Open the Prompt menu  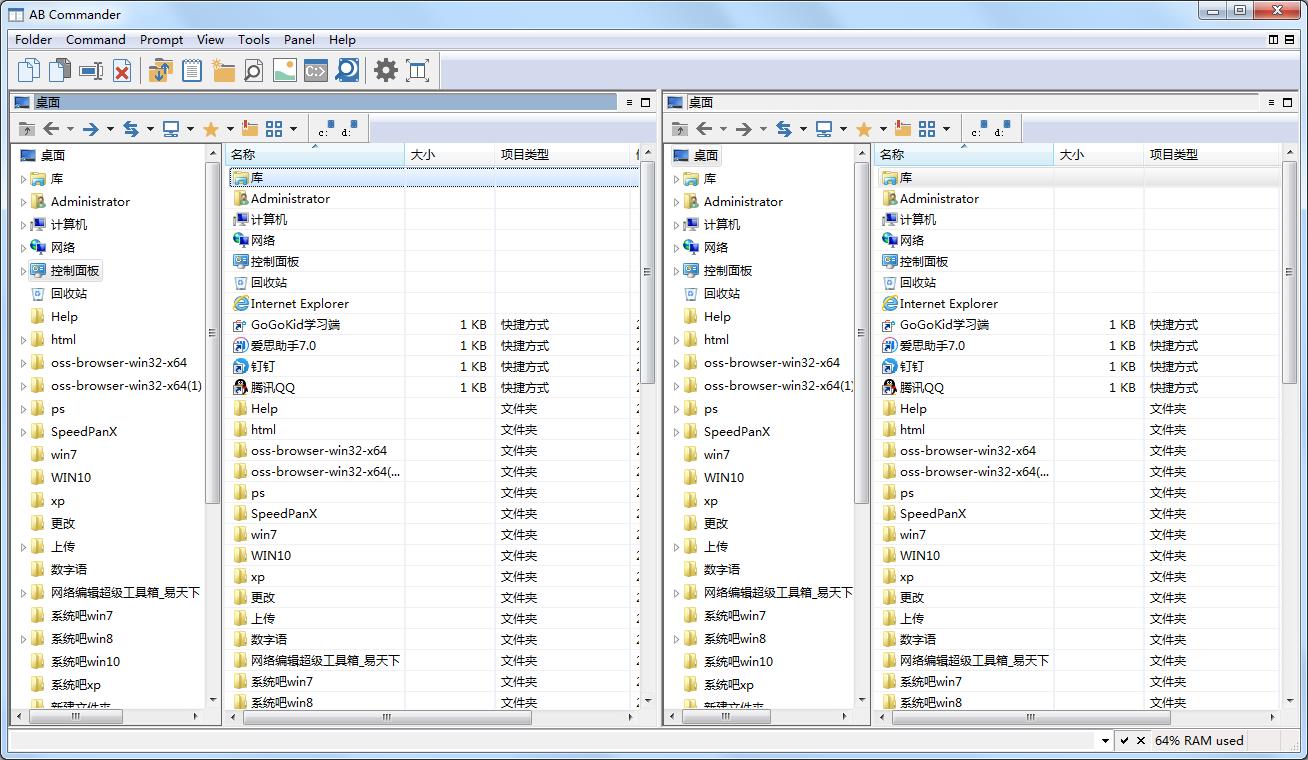pyautogui.click(x=162, y=40)
